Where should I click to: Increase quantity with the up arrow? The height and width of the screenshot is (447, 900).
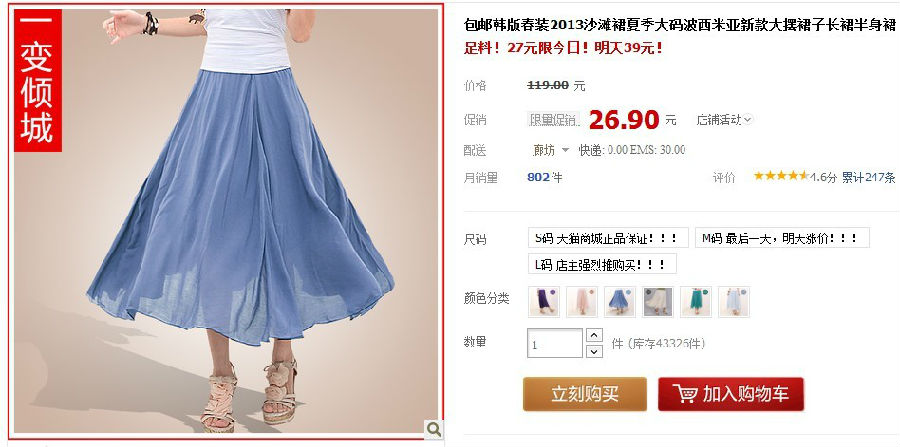[594, 335]
